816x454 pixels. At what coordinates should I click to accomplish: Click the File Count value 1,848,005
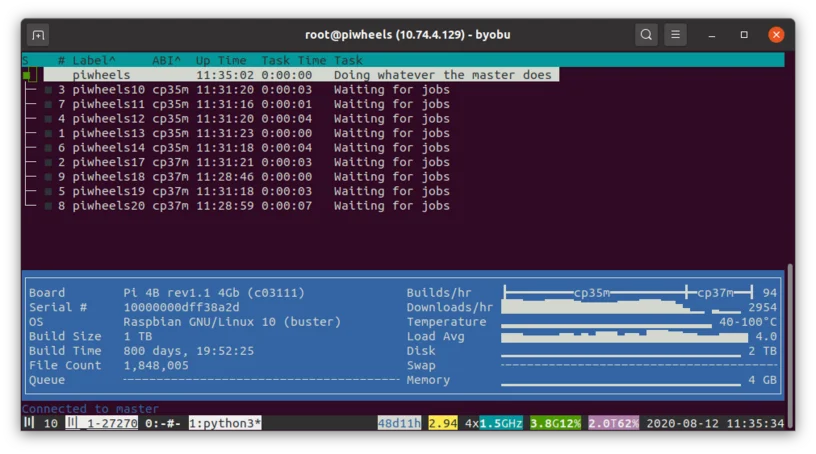pos(156,365)
